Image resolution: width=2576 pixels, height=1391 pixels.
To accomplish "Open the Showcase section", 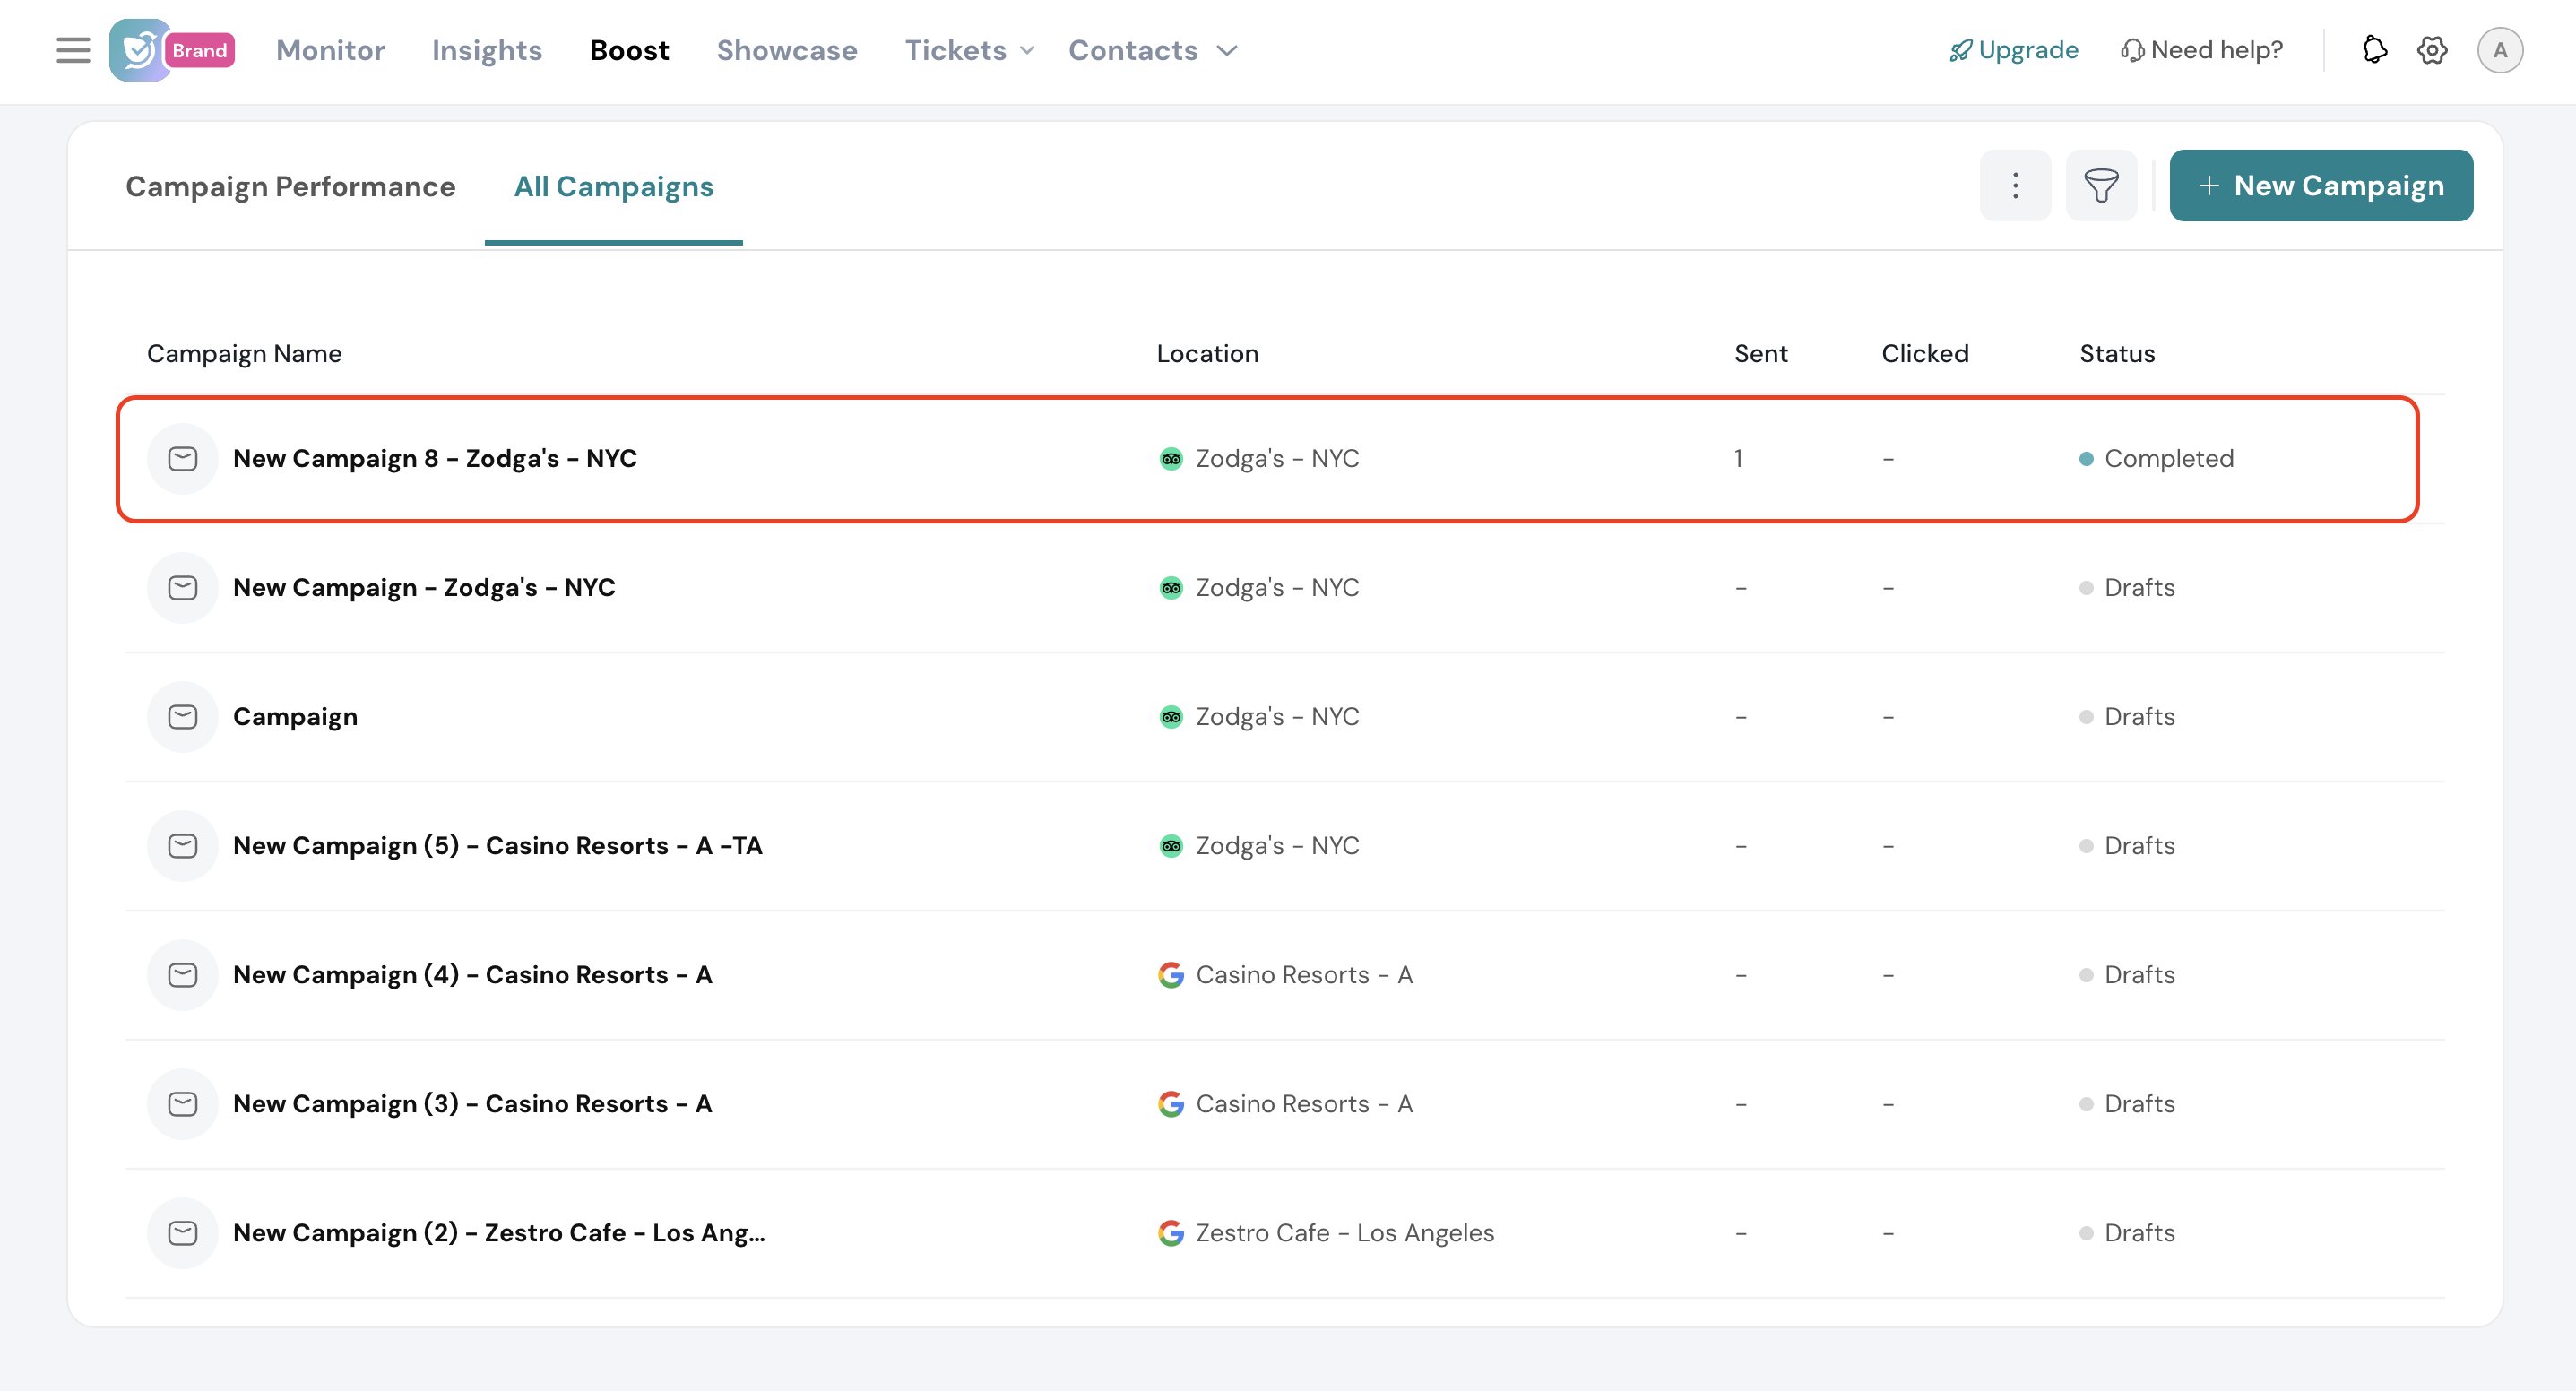I will point(787,50).
